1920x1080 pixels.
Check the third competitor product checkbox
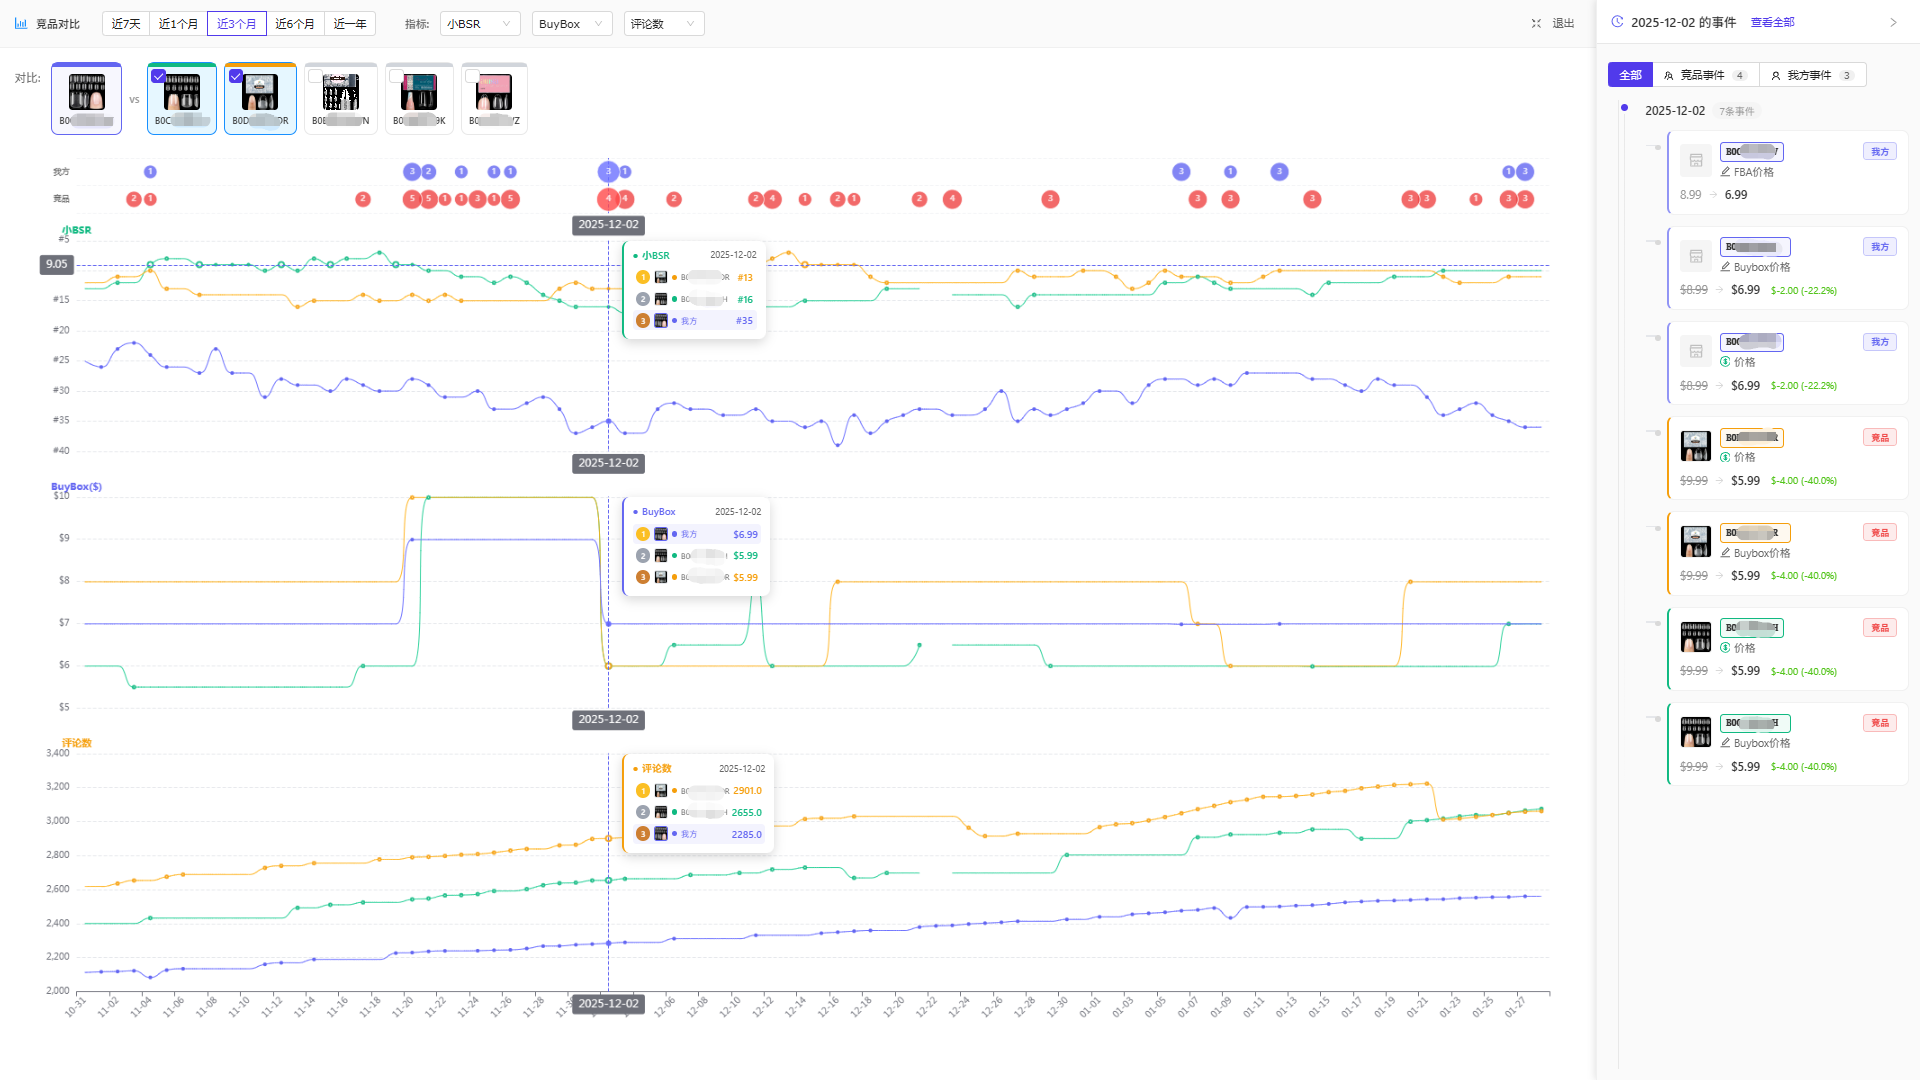315,76
